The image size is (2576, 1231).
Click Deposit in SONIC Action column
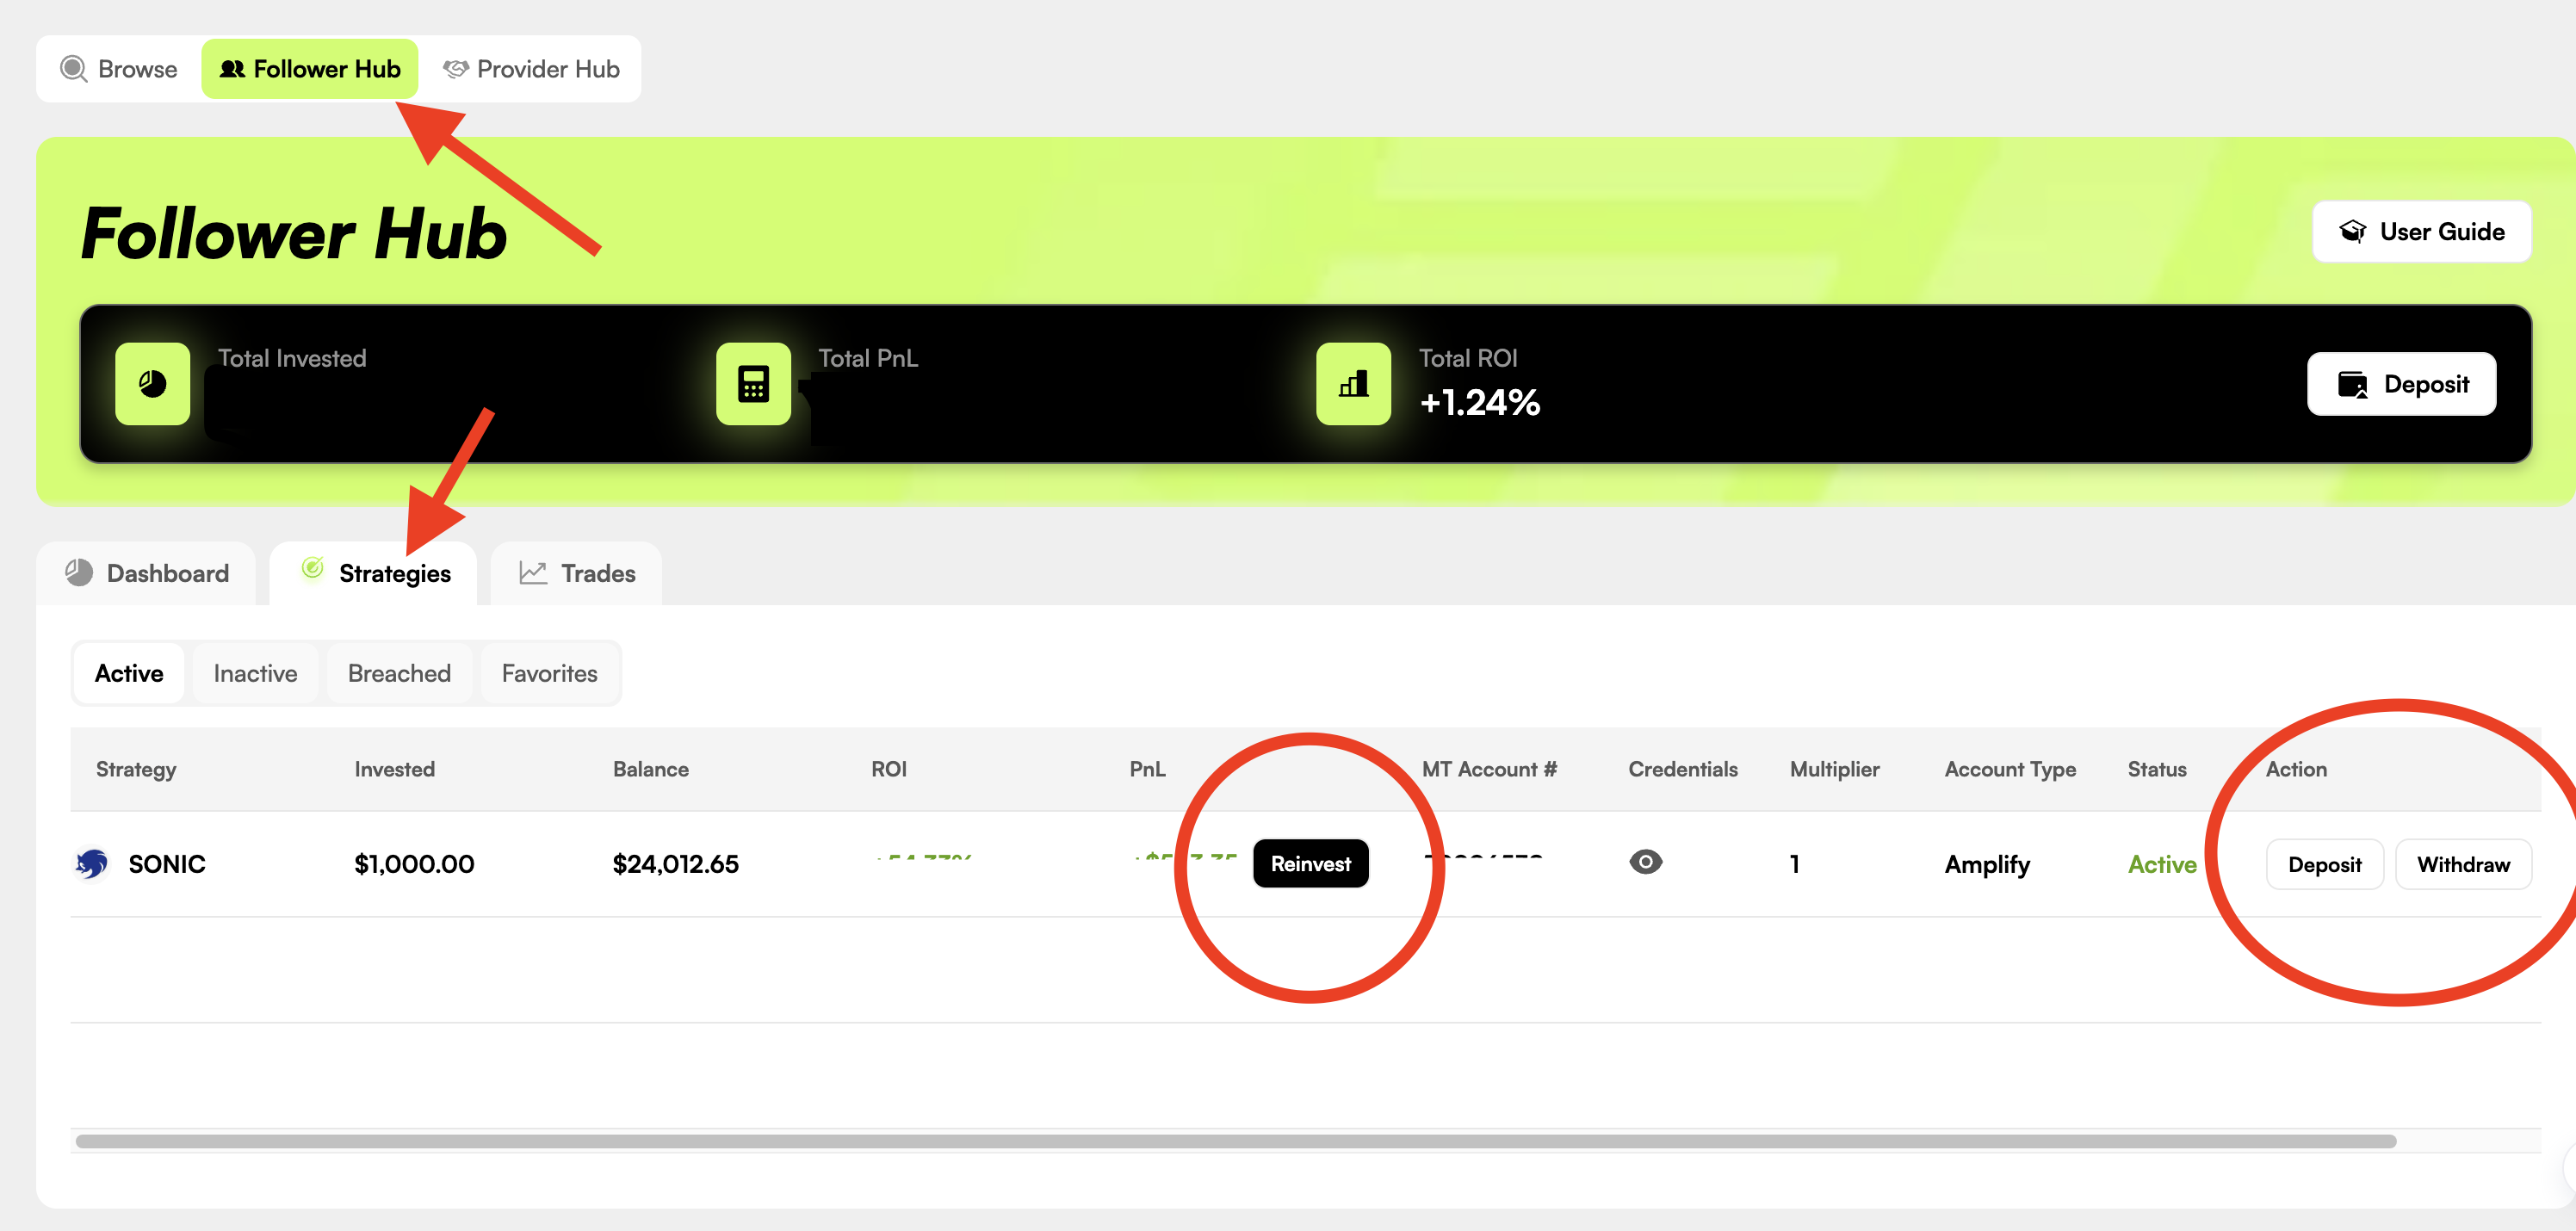click(x=2324, y=864)
